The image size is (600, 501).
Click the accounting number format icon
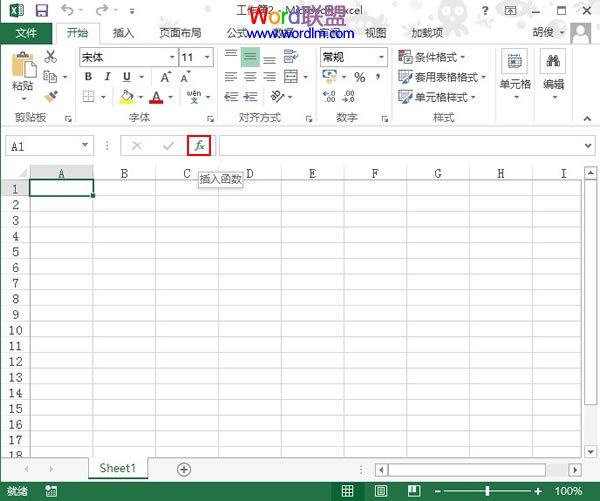[x=329, y=76]
